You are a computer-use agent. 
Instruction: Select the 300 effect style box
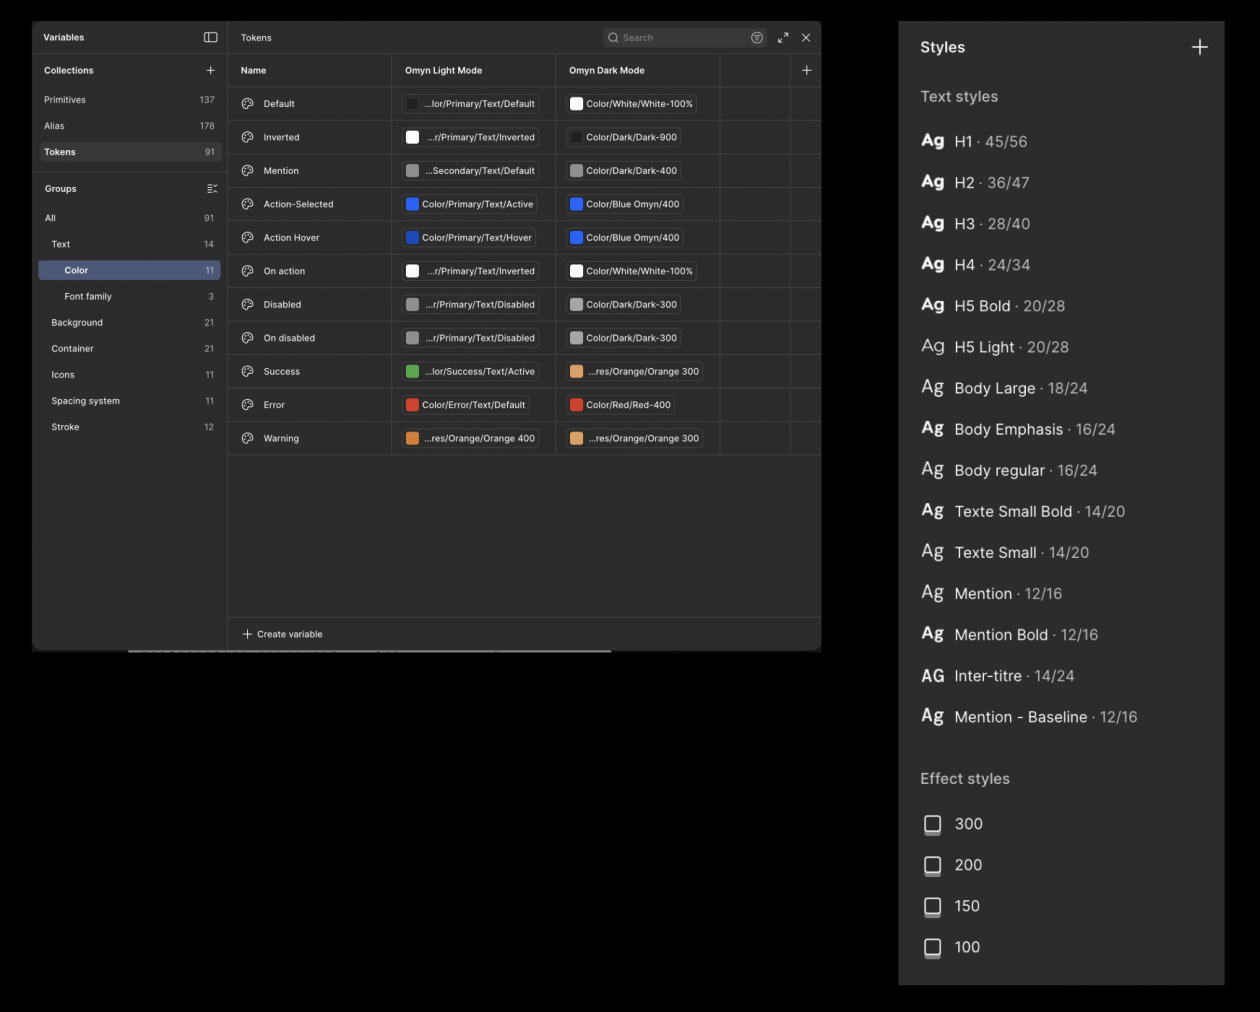point(932,824)
